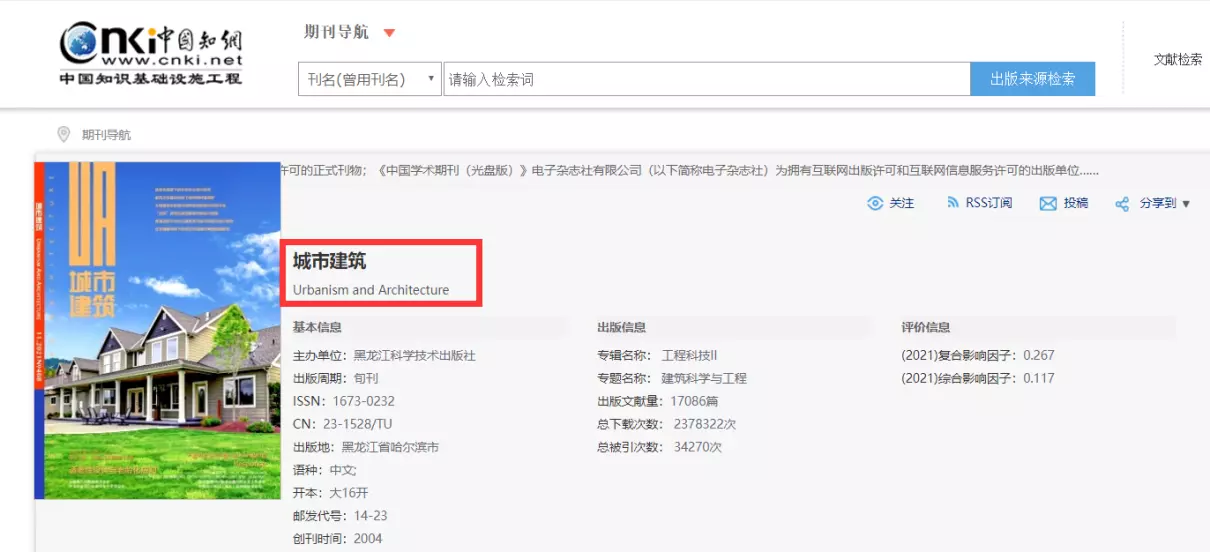Select the founding year 2004
Viewport: 1210px width, 552px height.
point(368,539)
